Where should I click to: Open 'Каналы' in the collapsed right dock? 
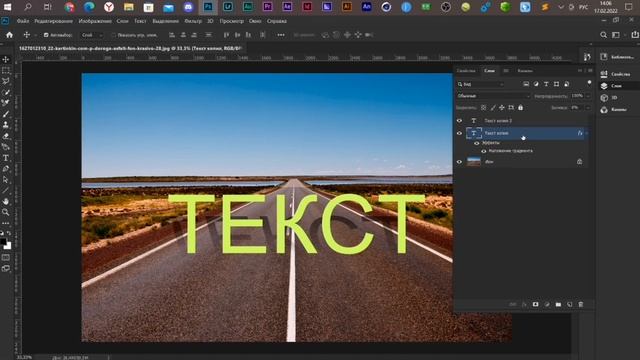(x=614, y=110)
